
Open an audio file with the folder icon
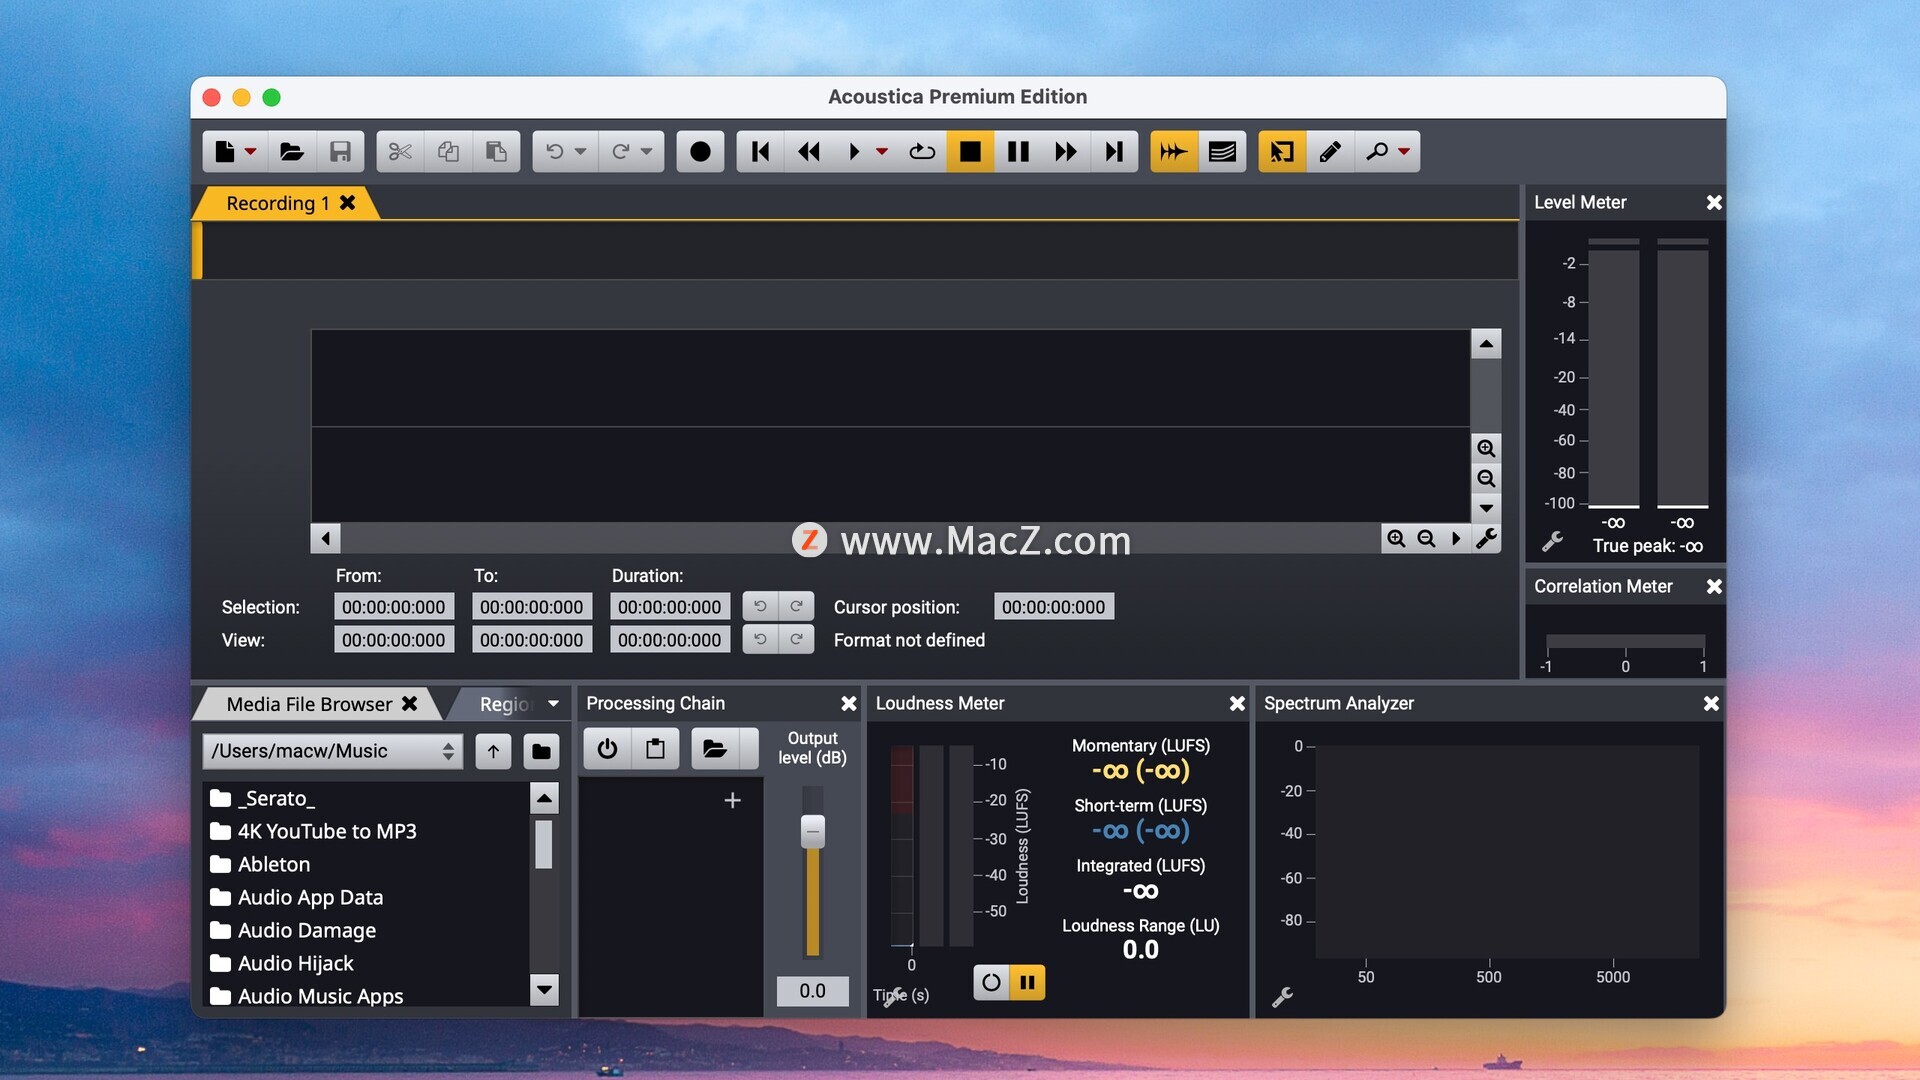(x=291, y=152)
